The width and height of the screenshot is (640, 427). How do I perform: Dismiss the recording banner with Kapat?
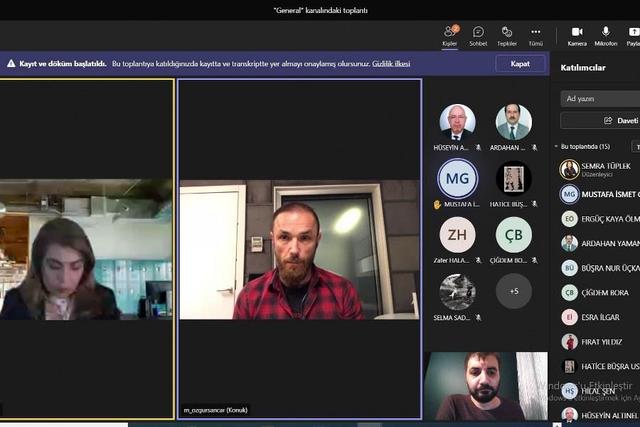[x=520, y=64]
